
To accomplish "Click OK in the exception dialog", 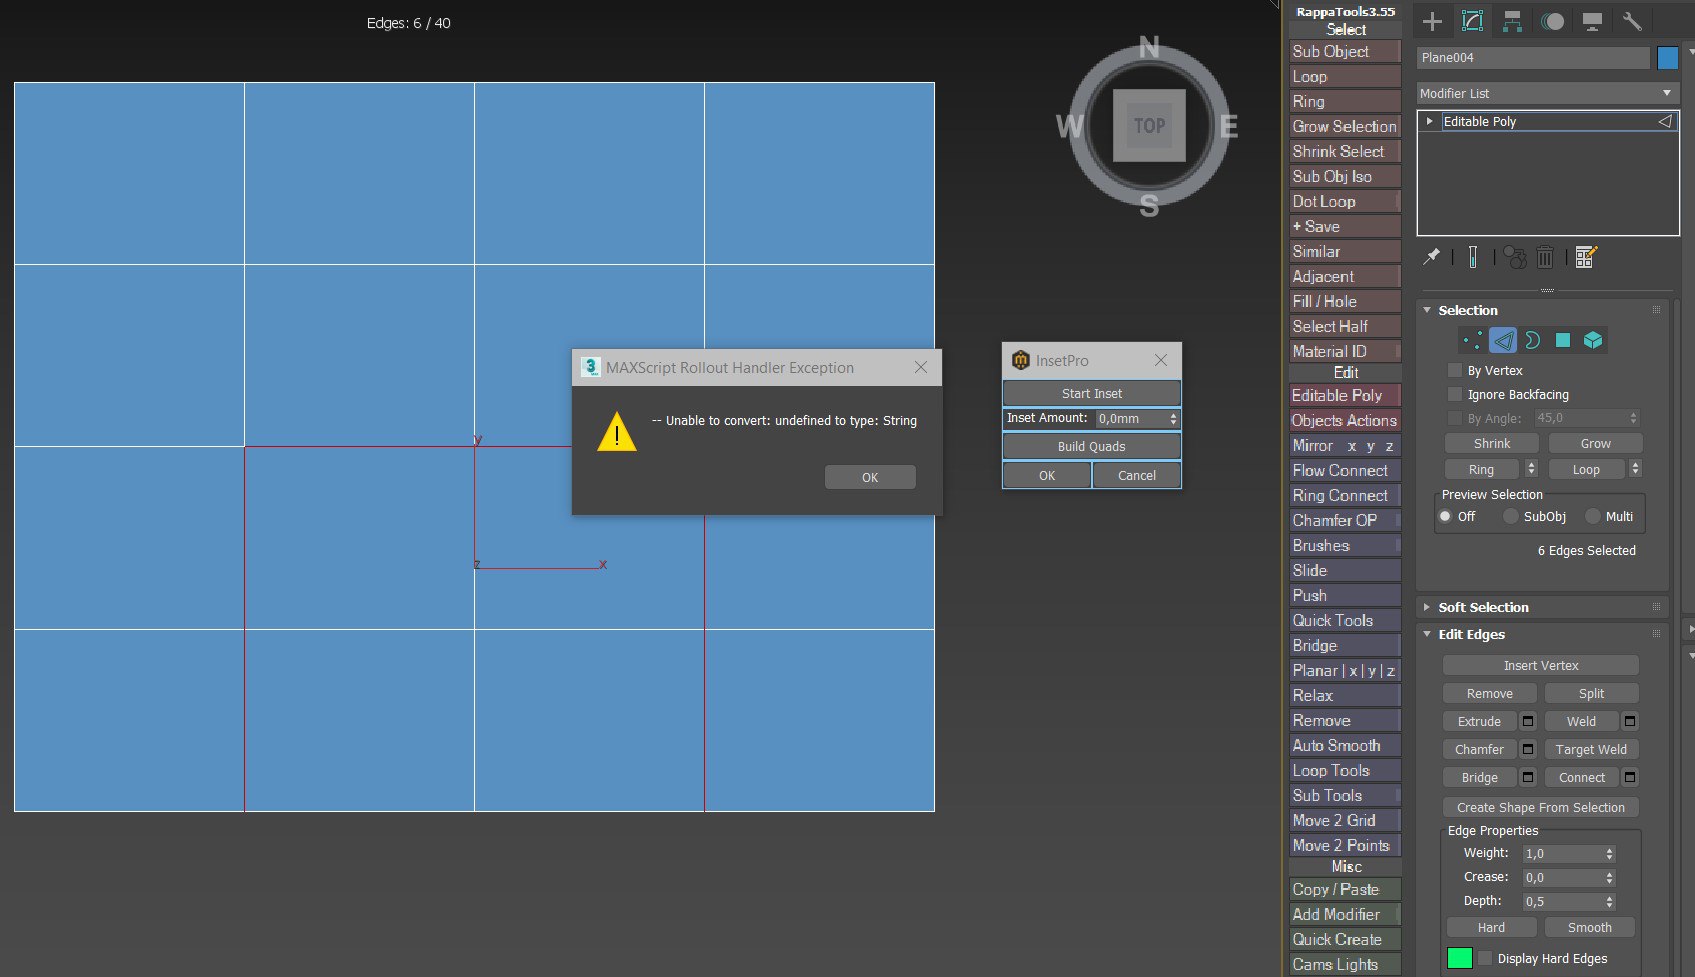I will coord(870,477).
